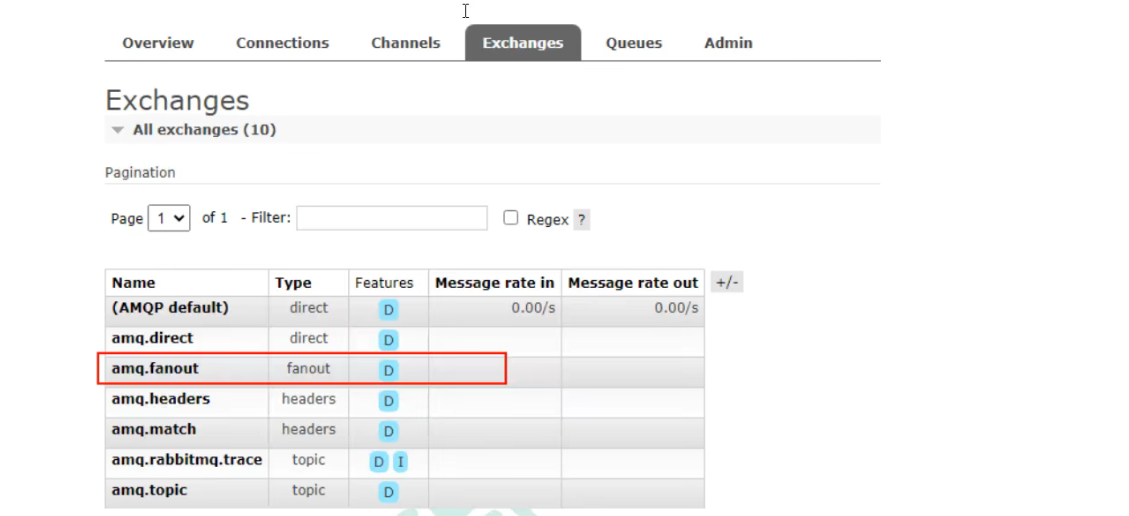Click headers type of amq.match row
Viewport: 1129px width, 516px height.
pos(308,429)
